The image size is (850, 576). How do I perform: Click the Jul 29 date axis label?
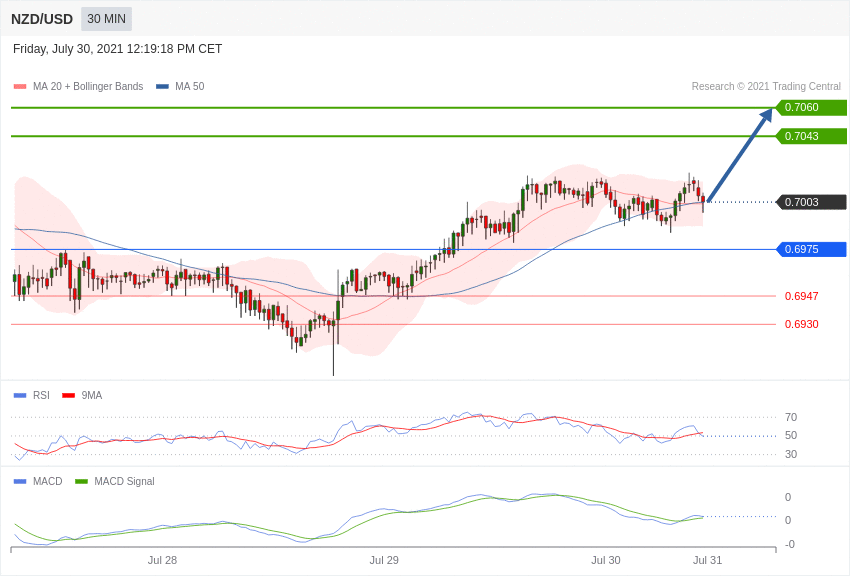pyautogui.click(x=384, y=560)
